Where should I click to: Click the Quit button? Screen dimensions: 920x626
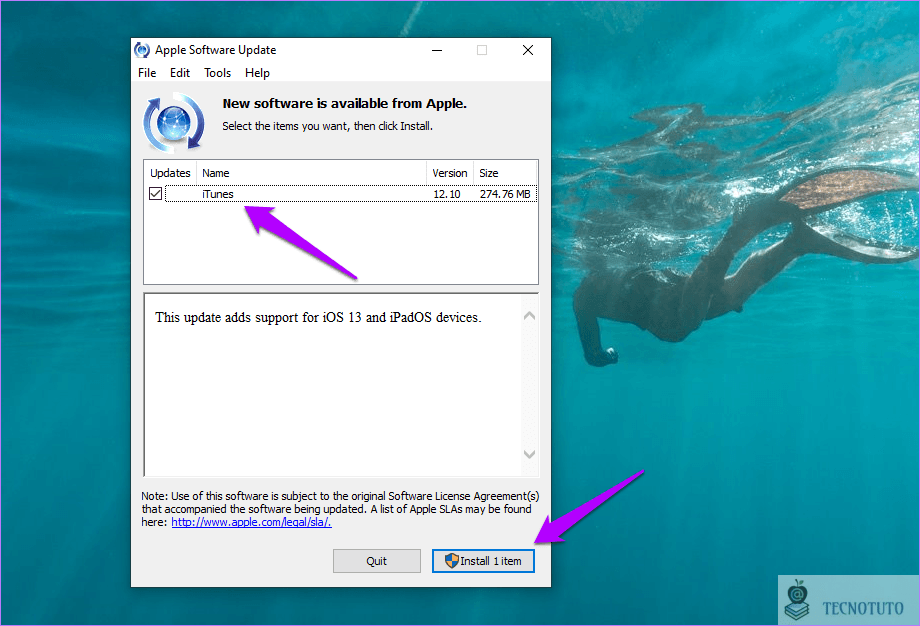click(377, 561)
